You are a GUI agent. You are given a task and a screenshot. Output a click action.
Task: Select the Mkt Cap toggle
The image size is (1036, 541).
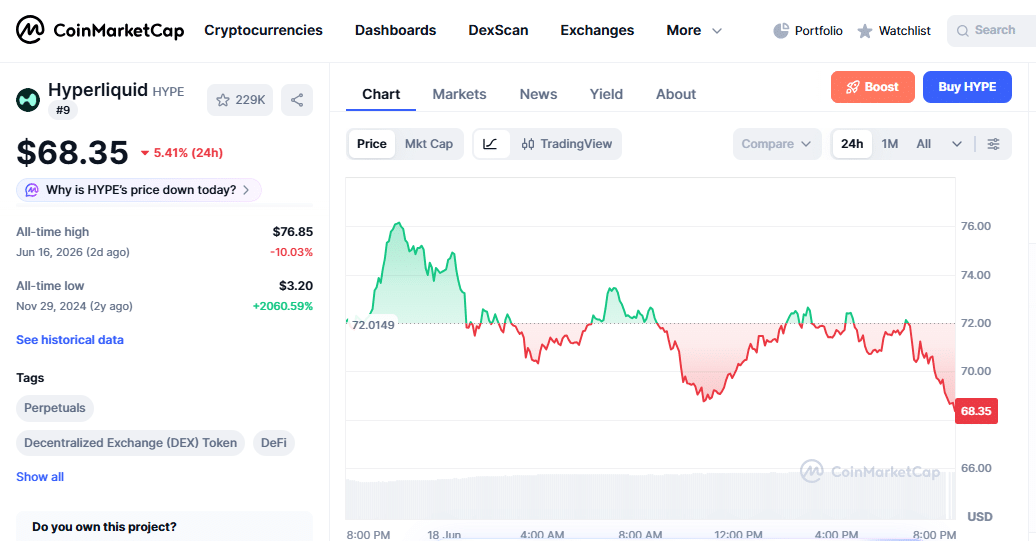[429, 144]
